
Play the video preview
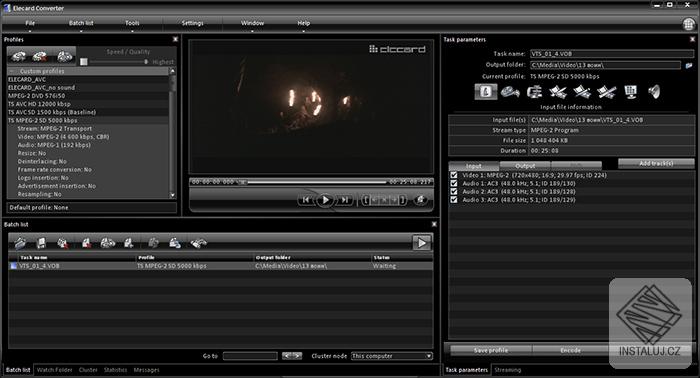coord(325,200)
